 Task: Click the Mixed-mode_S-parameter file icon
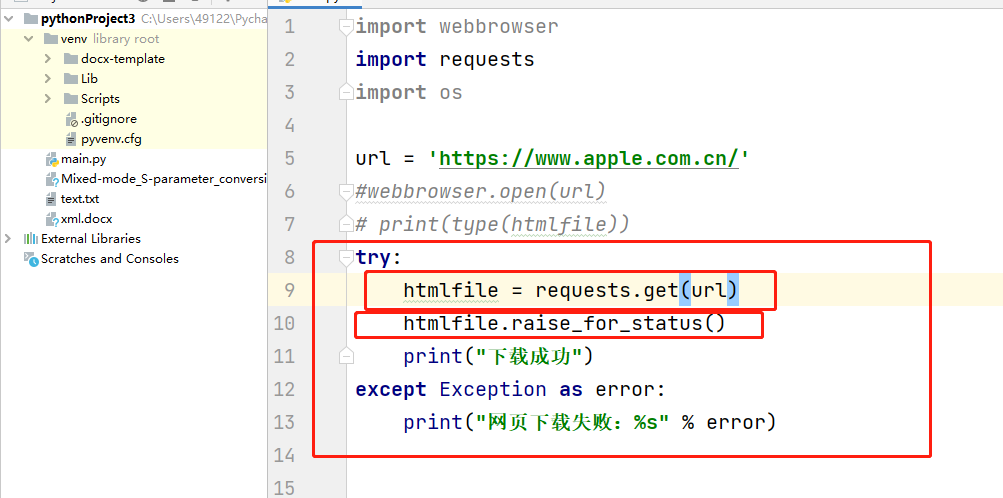click(52, 179)
